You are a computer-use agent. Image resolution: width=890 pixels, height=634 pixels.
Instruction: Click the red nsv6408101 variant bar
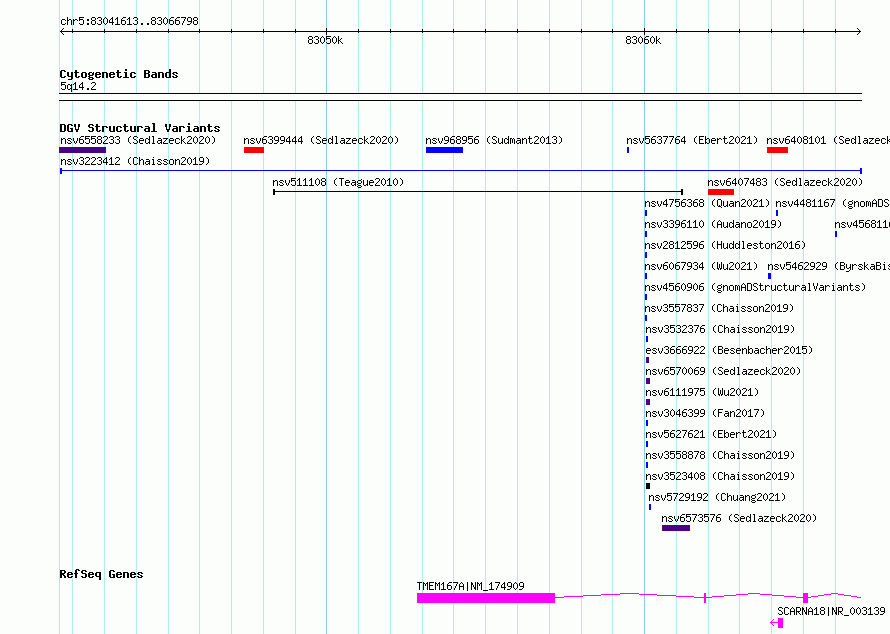(x=777, y=150)
